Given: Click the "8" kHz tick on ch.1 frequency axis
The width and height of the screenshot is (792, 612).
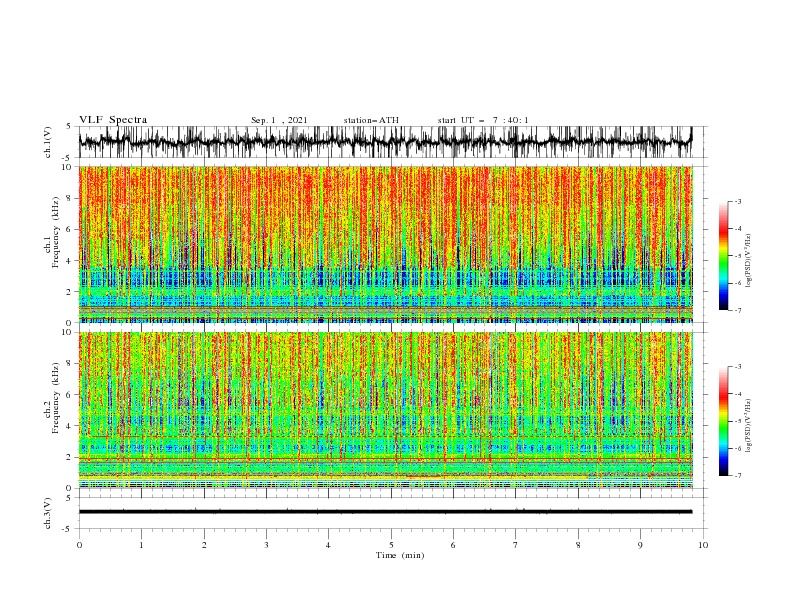Looking at the screenshot, I should 71,198.
